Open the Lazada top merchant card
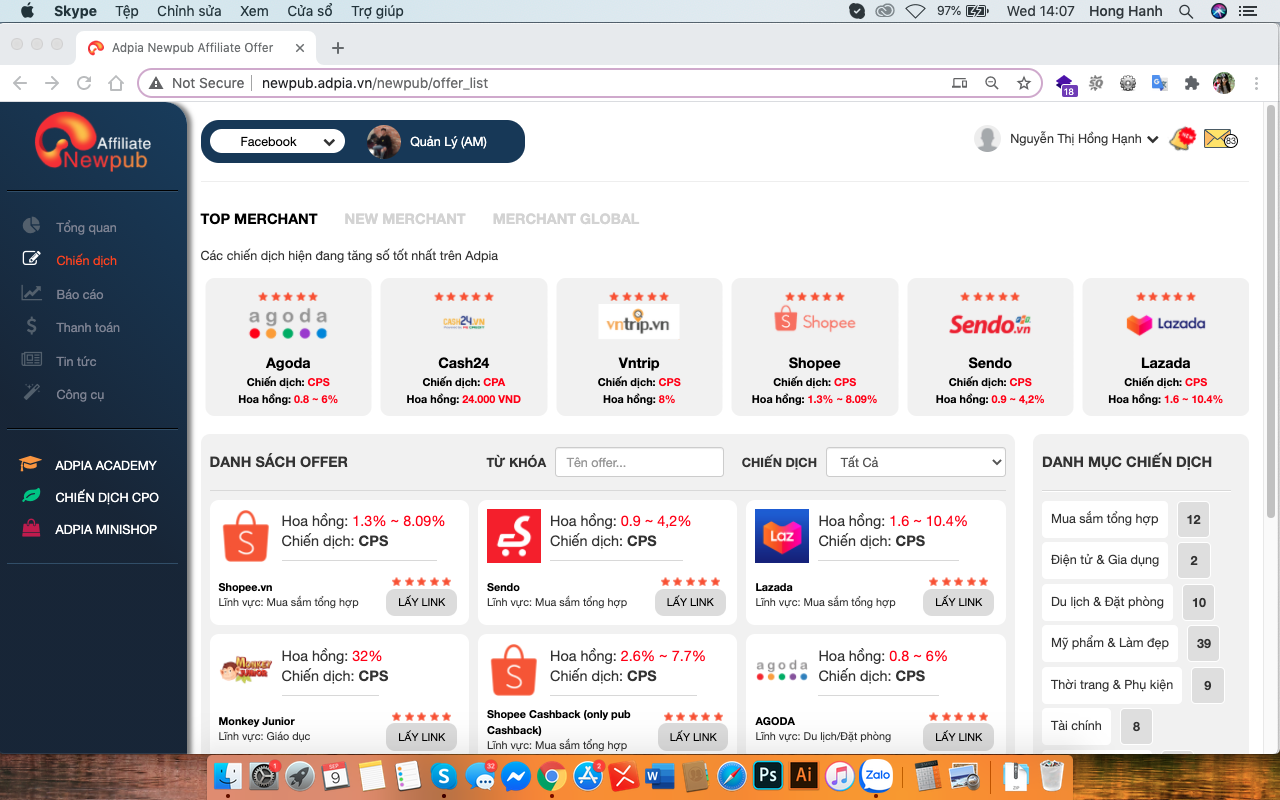The width and height of the screenshot is (1280, 800). 1166,347
